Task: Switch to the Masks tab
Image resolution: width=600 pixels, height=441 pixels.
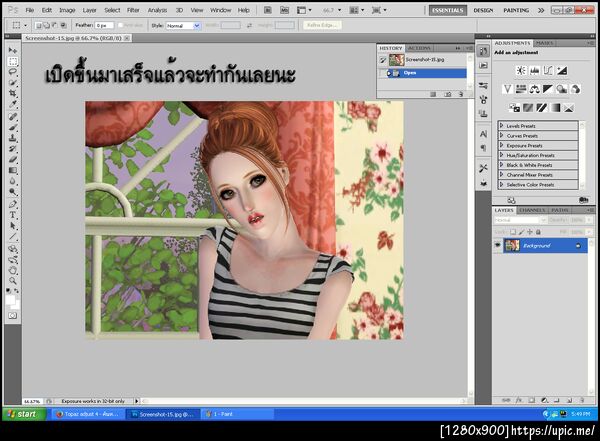Action: click(544, 43)
